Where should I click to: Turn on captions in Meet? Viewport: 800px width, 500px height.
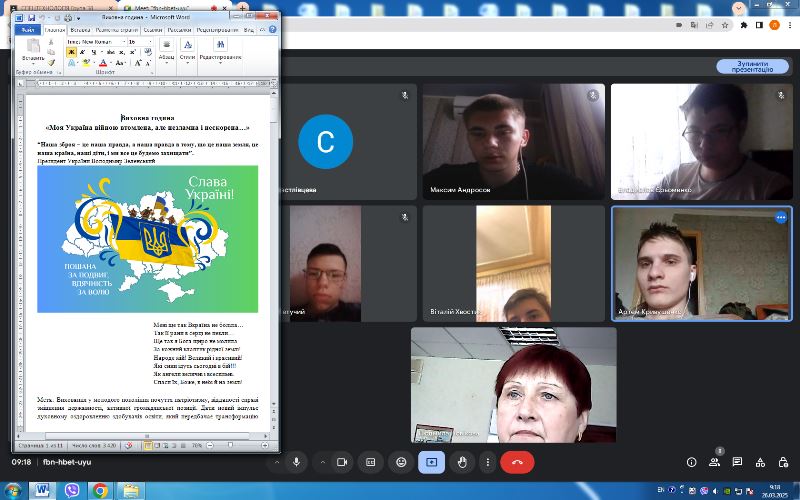[x=371, y=462]
